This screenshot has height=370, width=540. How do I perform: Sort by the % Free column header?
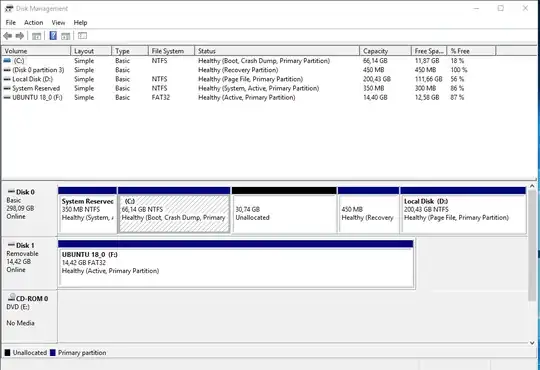(x=471, y=51)
